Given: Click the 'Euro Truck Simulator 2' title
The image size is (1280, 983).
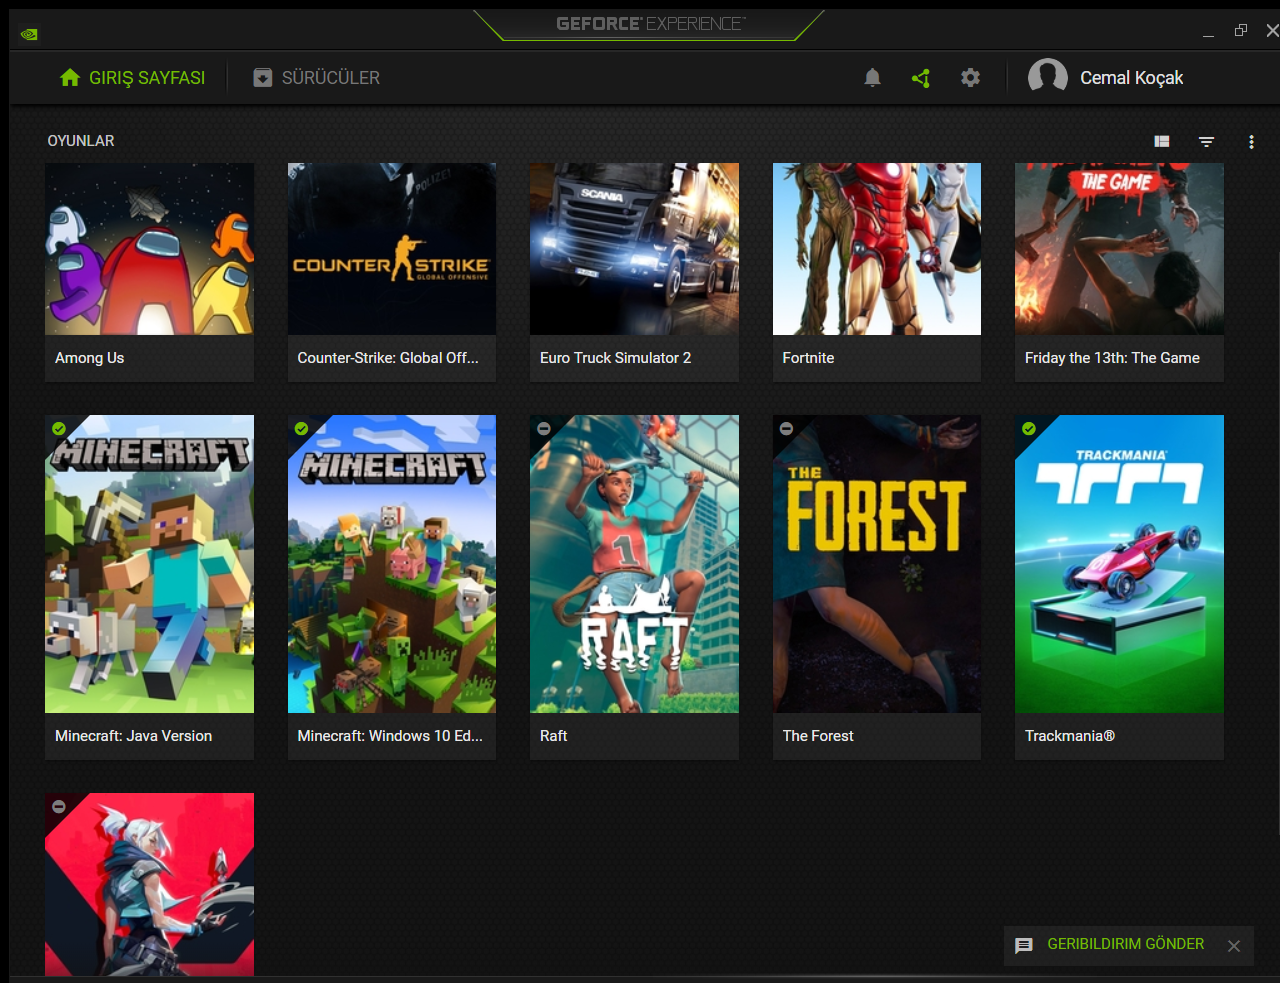Looking at the screenshot, I should click(x=615, y=358).
